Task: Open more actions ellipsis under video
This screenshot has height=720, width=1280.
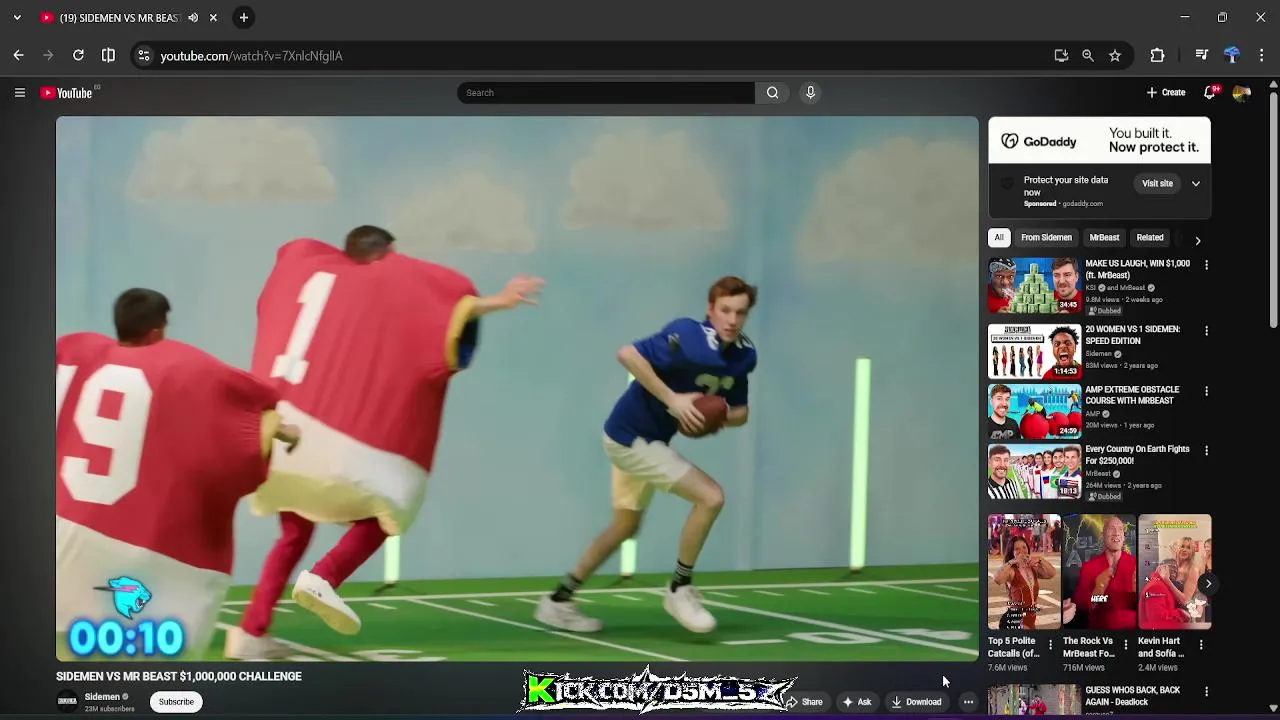Action: [968, 702]
